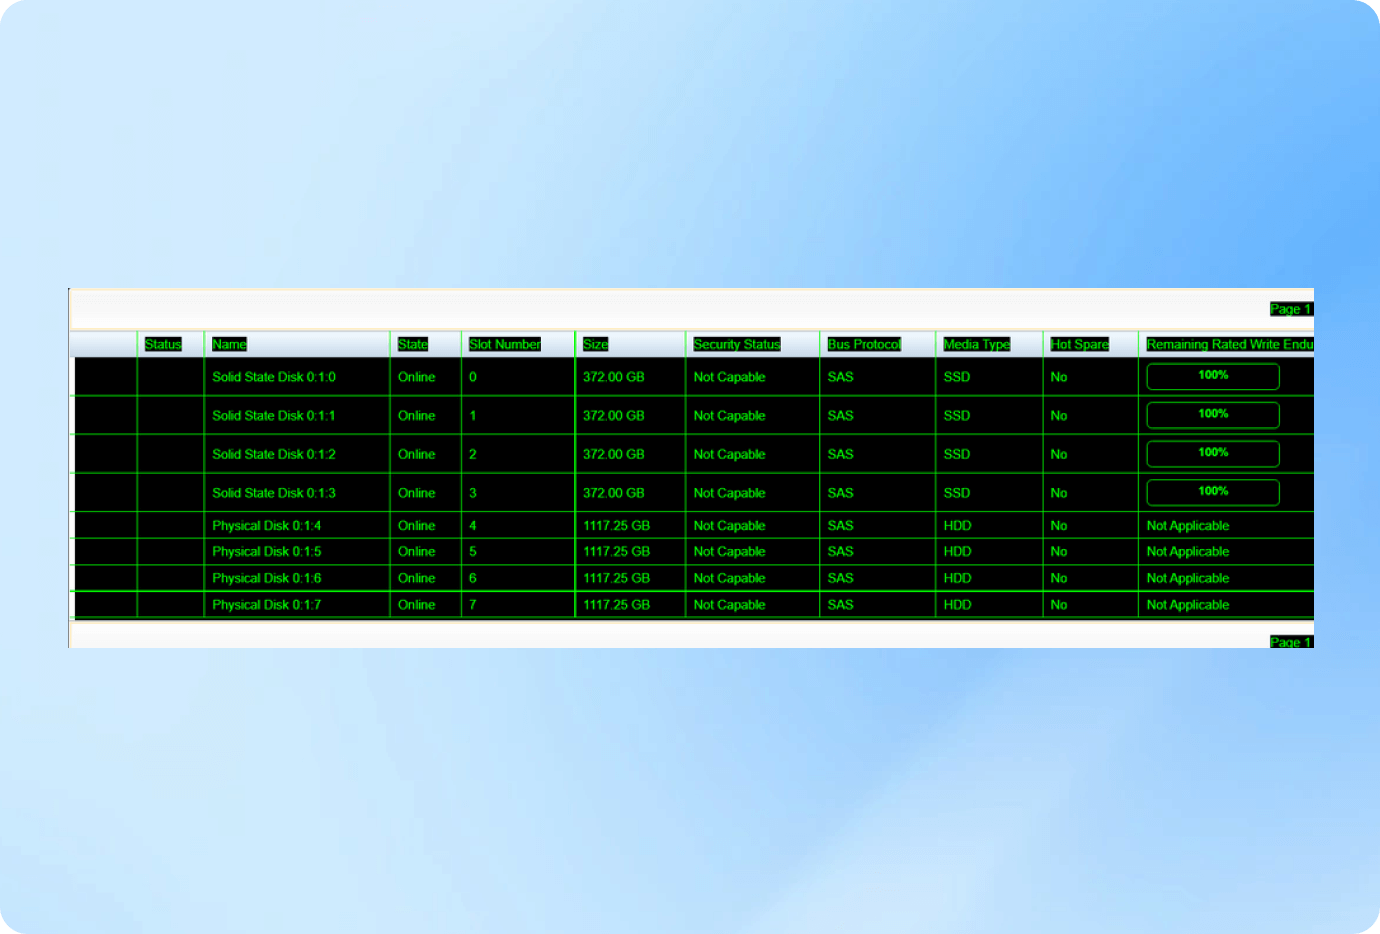Click the 100% endurance bar for disk 0:1:3

click(x=1213, y=492)
